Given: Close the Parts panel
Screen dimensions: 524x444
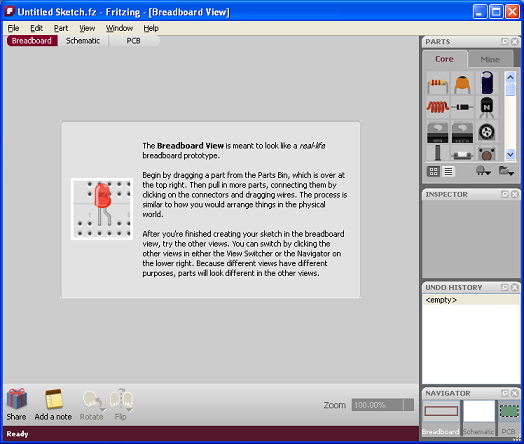Looking at the screenshot, I should 515,41.
